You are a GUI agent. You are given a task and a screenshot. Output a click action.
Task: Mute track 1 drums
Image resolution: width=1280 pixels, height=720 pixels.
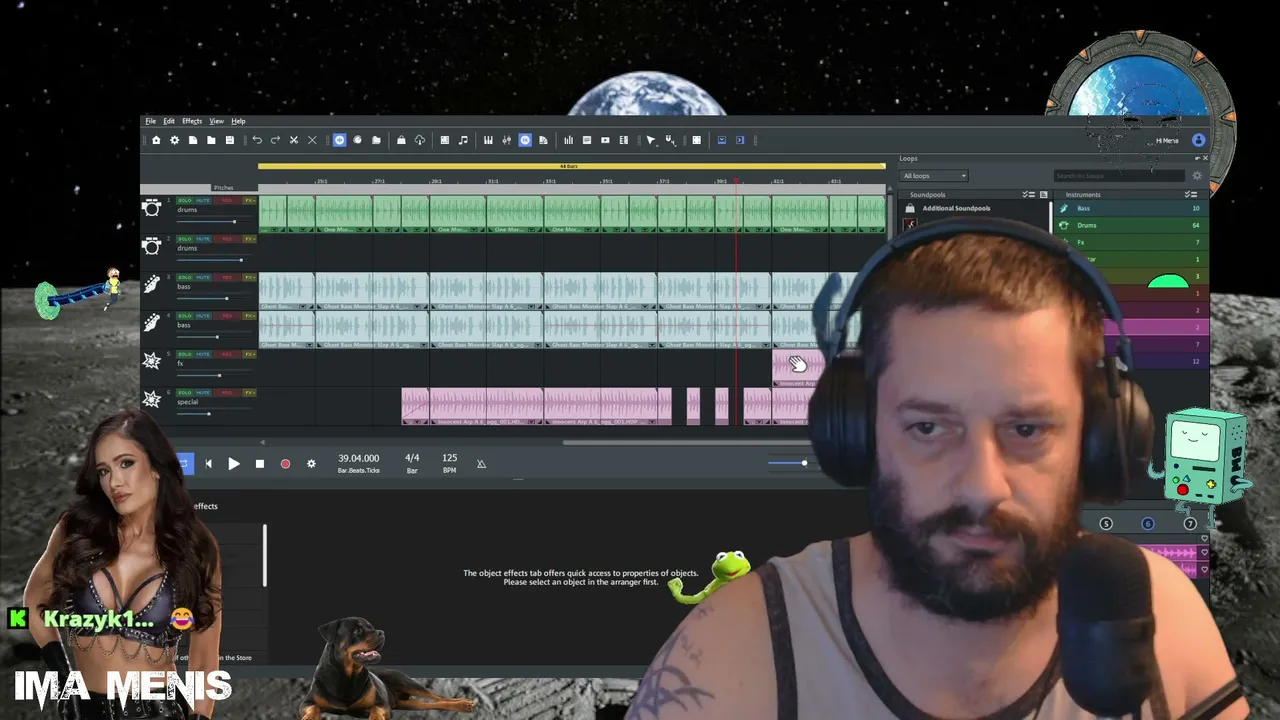(203, 201)
